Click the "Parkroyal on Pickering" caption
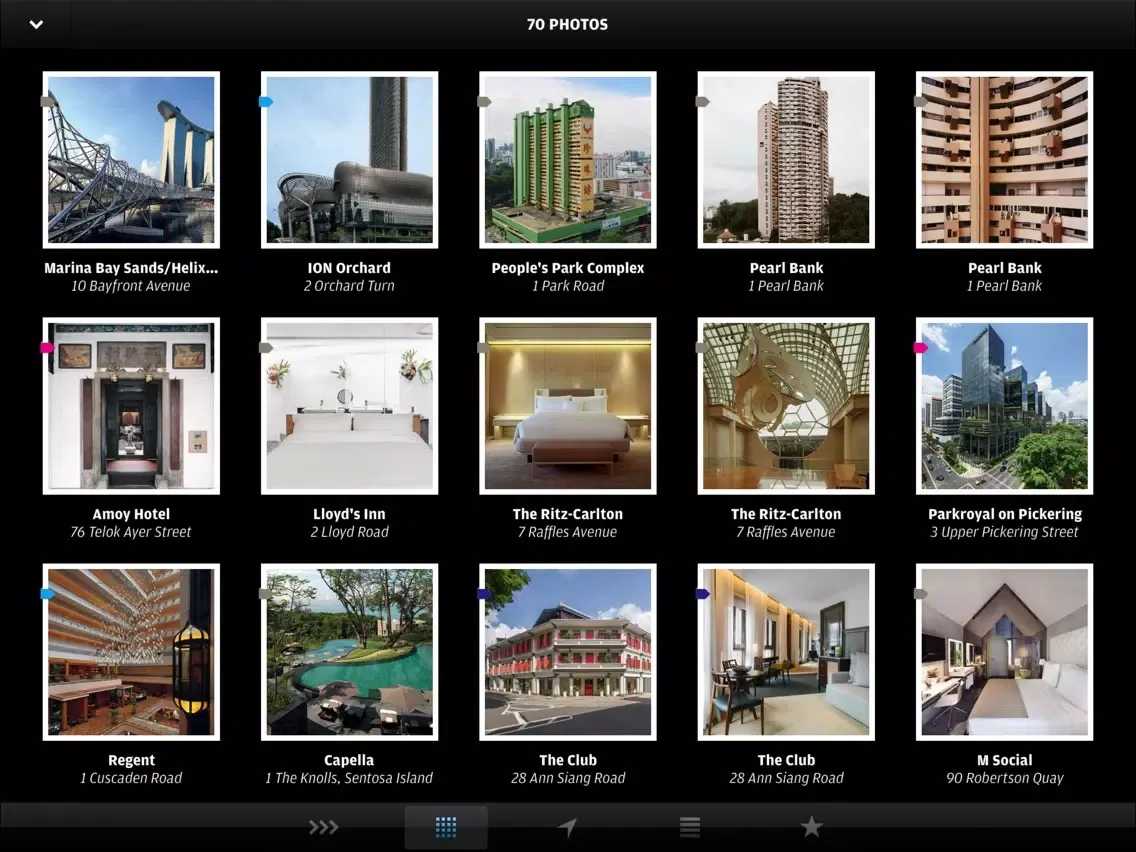 coord(1005,514)
